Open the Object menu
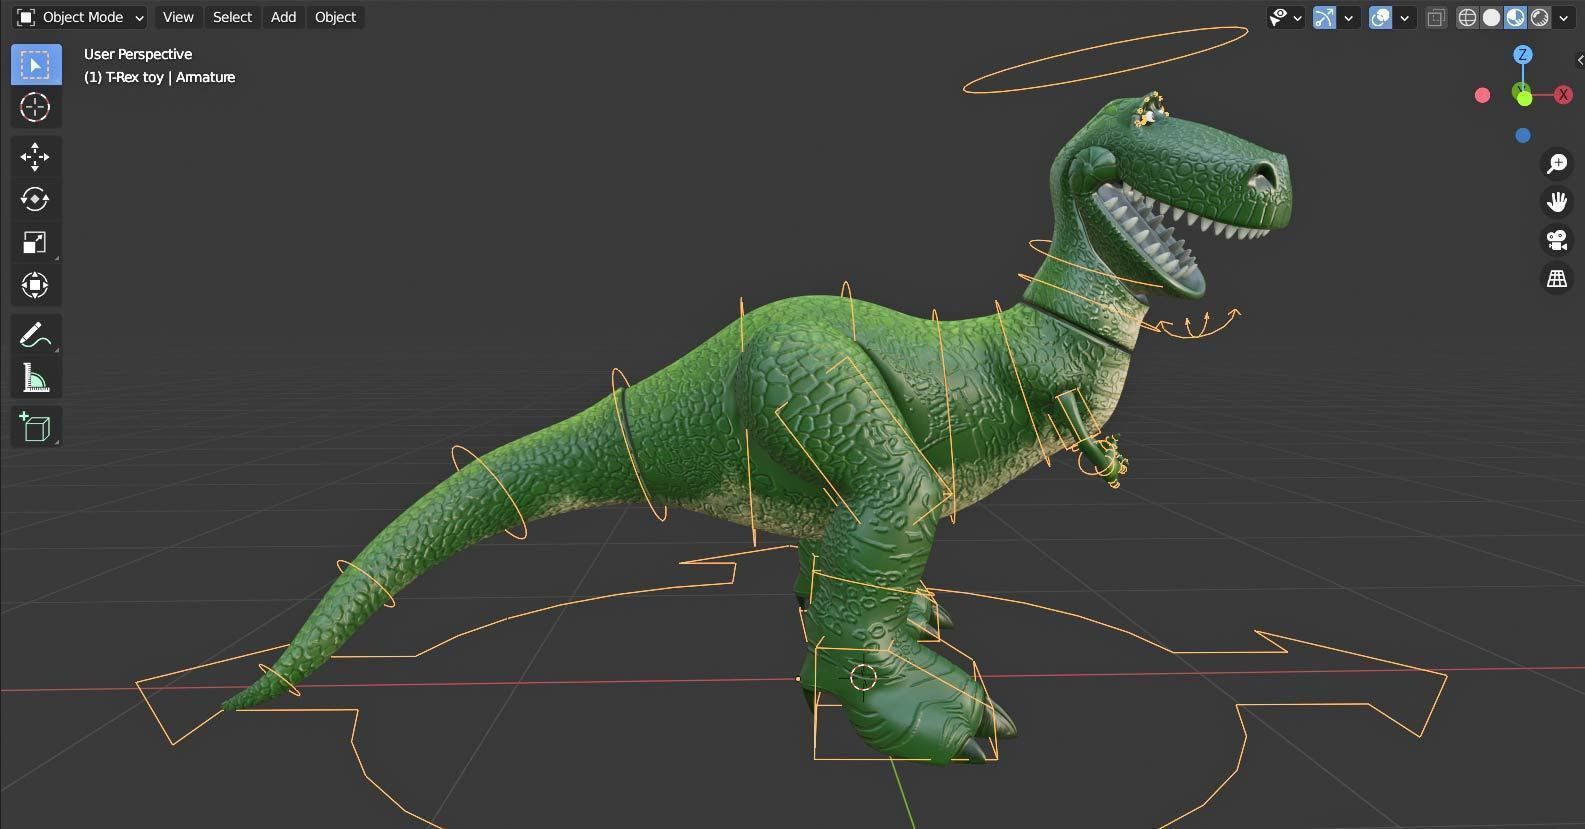 [x=335, y=17]
